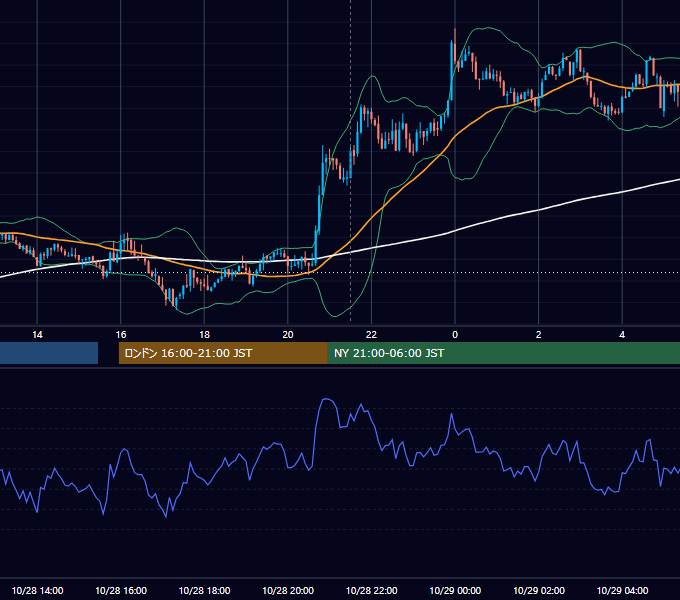
Task: Click the ロンドン 16:00-21:00 JST session bar
Action: pyautogui.click(x=223, y=353)
